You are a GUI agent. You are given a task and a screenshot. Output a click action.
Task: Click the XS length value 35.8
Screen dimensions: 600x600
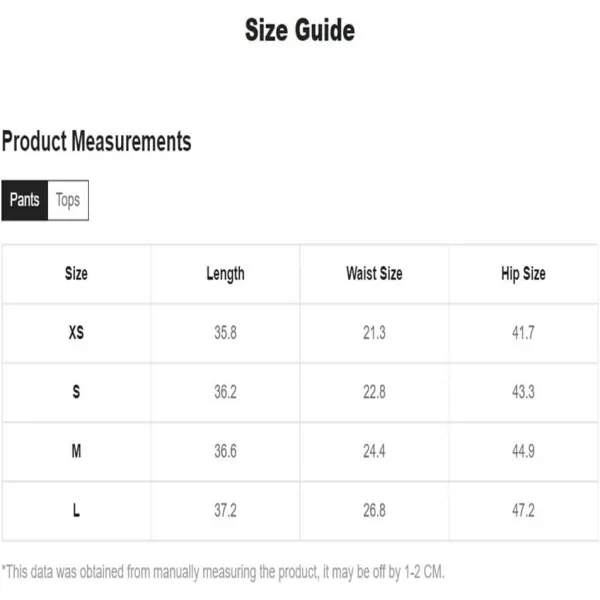pos(225,333)
